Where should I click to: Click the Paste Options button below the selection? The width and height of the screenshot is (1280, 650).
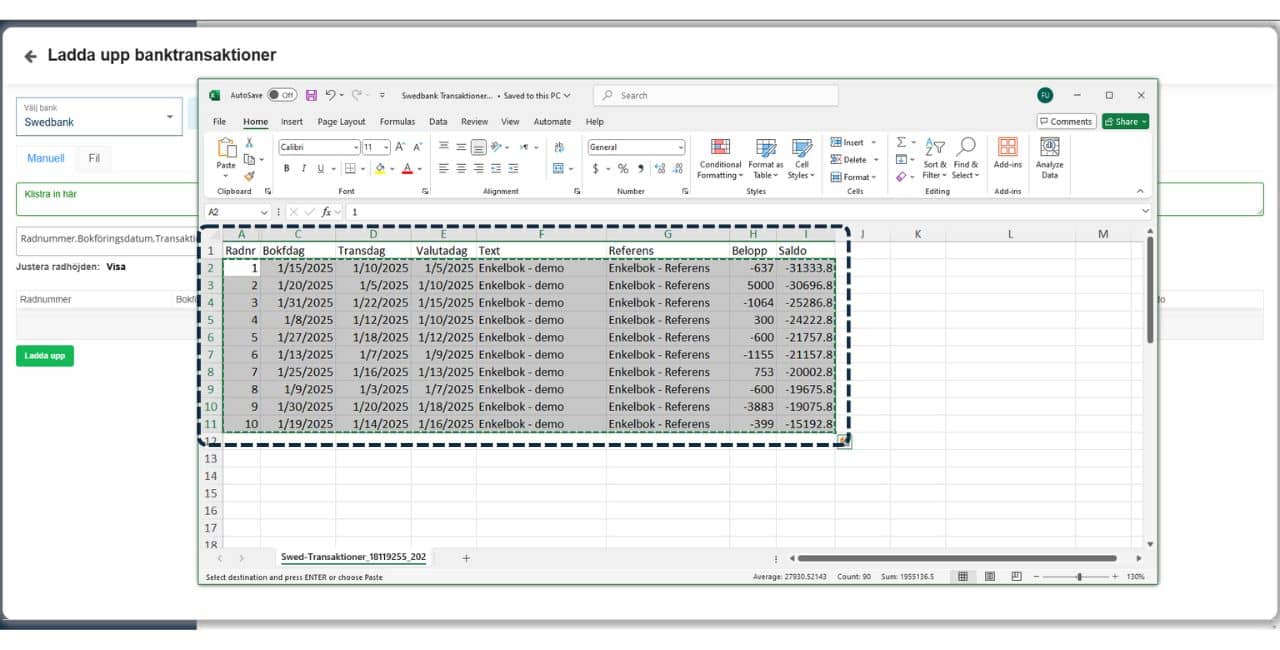point(844,440)
